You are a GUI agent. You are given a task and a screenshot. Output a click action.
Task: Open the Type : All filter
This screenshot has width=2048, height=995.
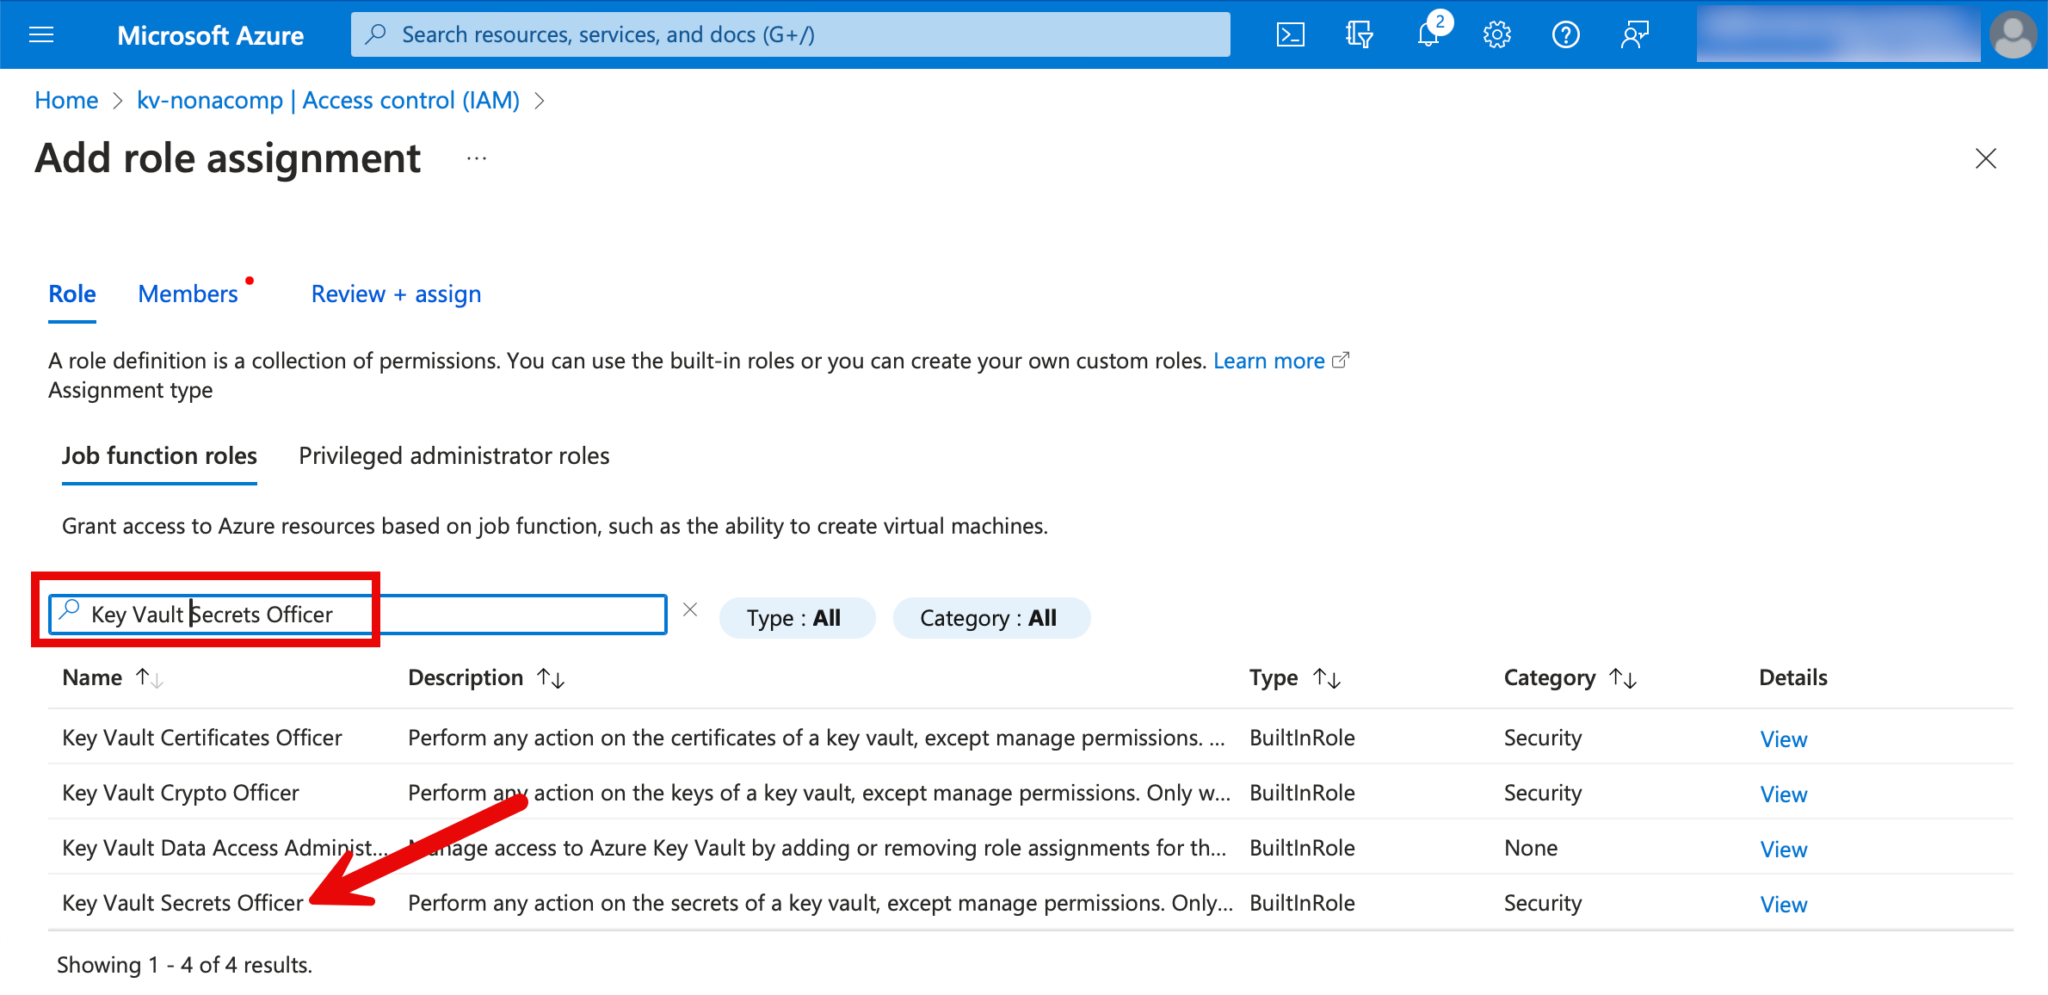796,618
